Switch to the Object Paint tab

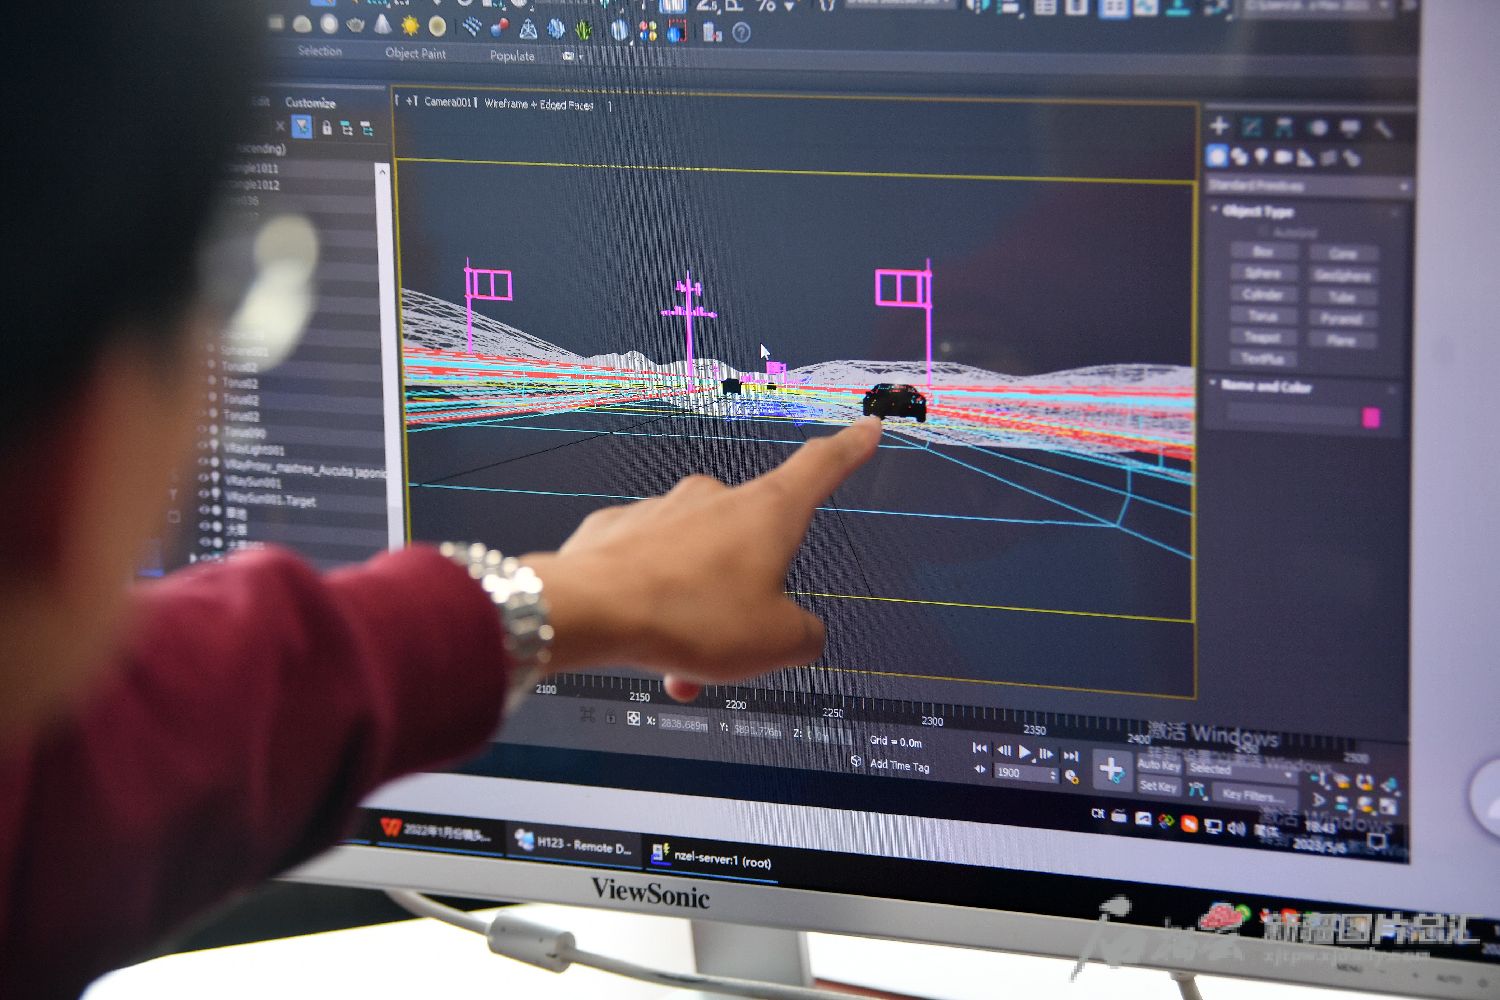pos(416,53)
